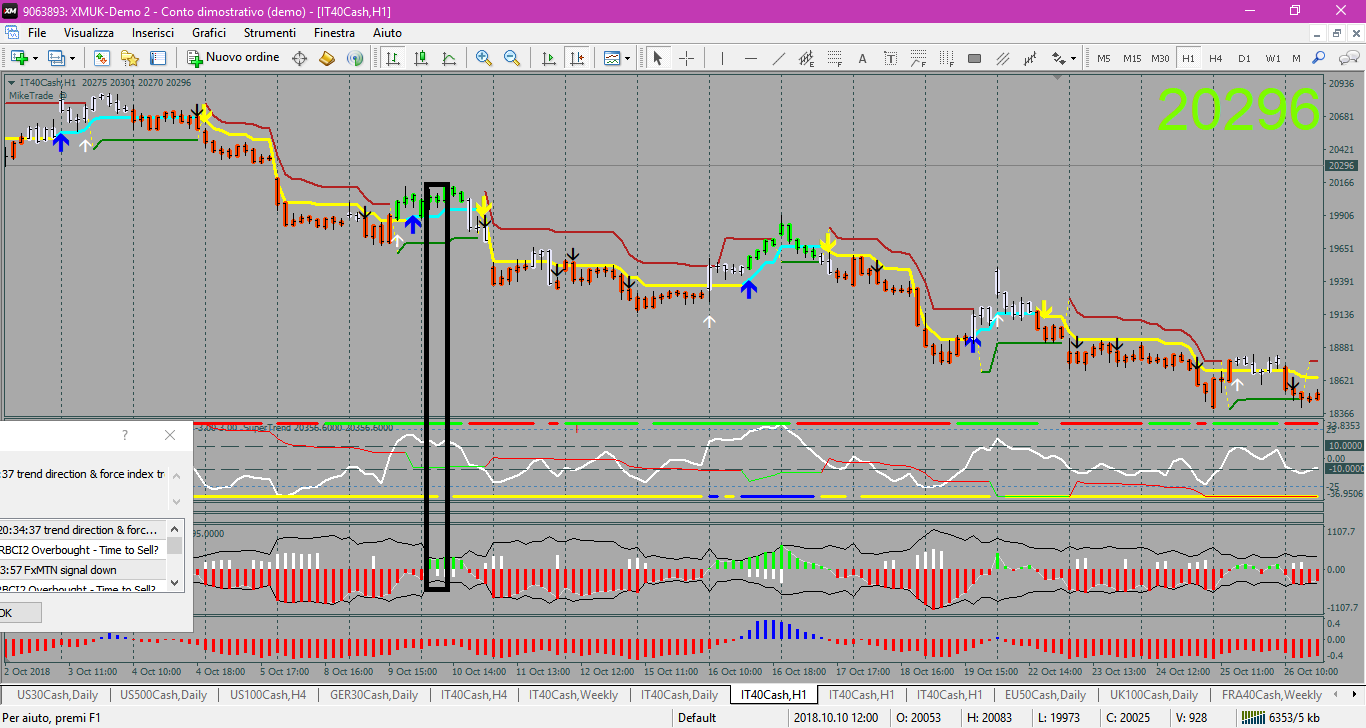Draw an equidistant channel
The width and height of the screenshot is (1366, 728).
[806, 58]
